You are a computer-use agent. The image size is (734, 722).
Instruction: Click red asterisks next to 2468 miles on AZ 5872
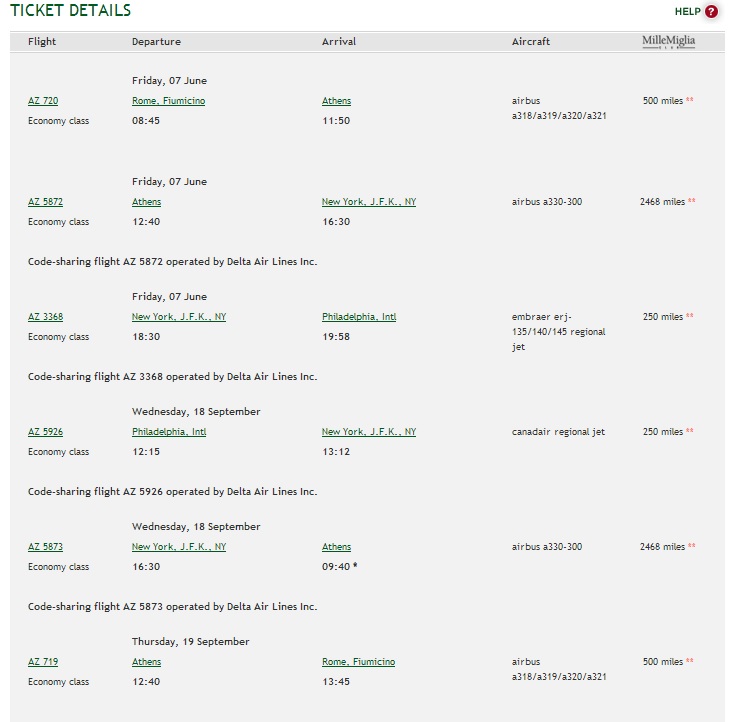[x=691, y=201]
